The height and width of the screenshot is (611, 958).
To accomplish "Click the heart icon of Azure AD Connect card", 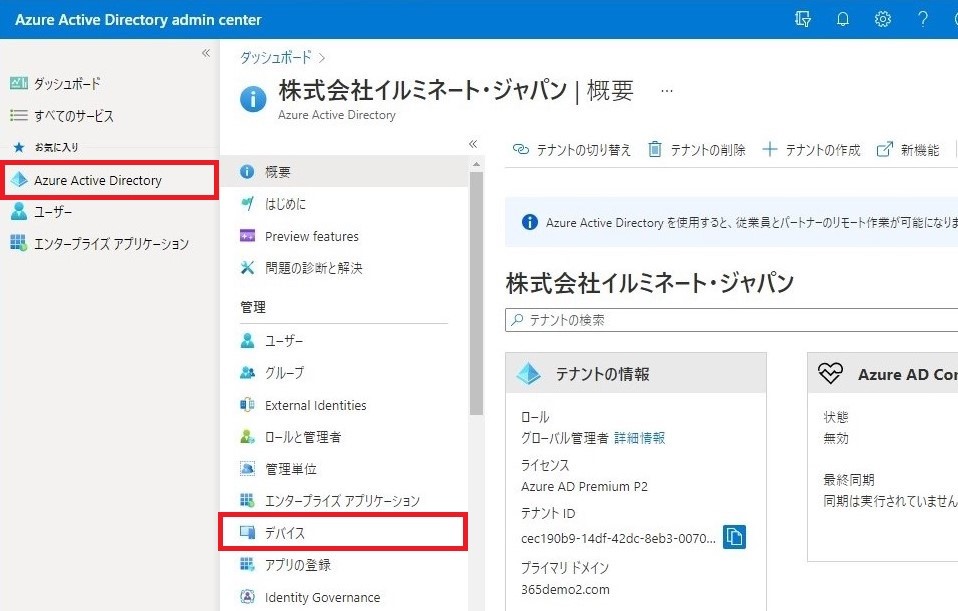I will pos(830,373).
